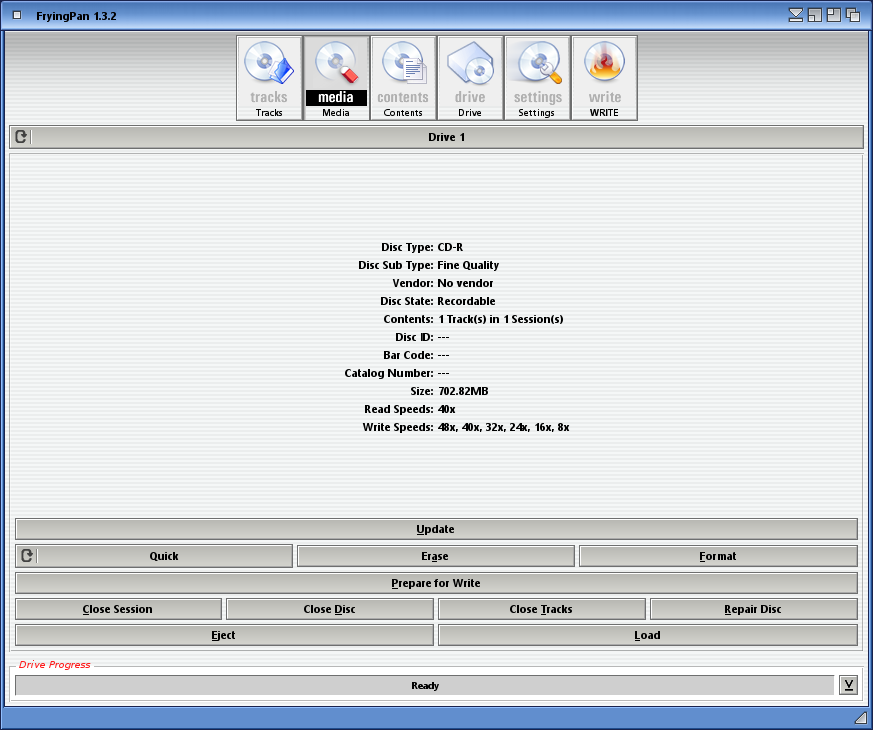The image size is (873, 730).
Task: Click the Ready progress bar
Action: [424, 685]
